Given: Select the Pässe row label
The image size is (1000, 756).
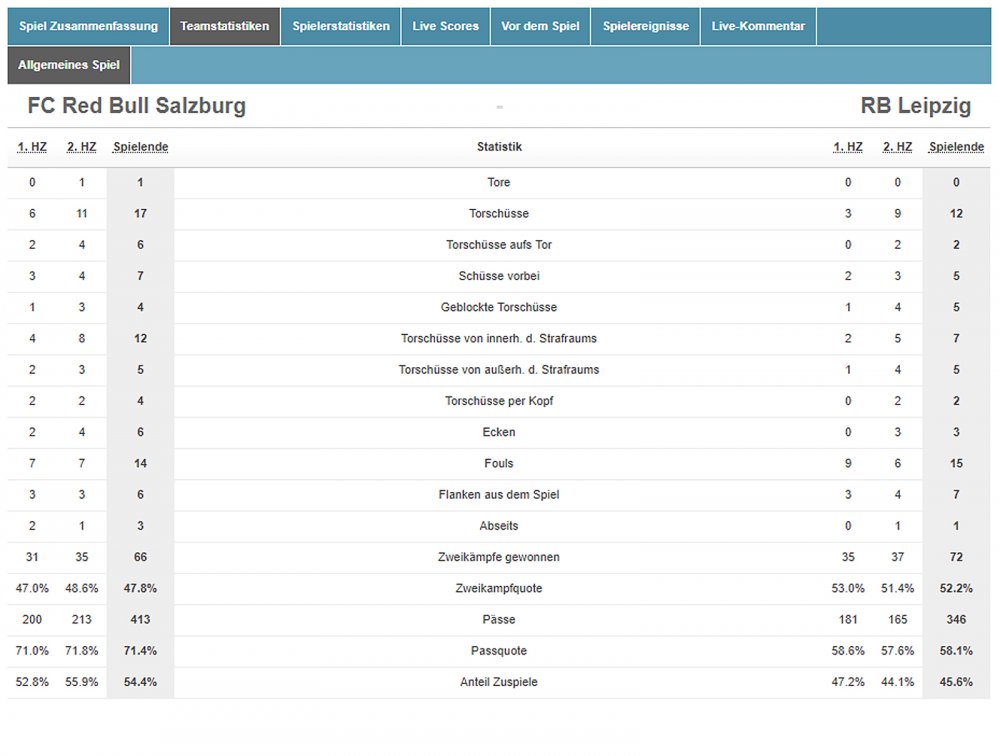Looking at the screenshot, I should (x=499, y=620).
